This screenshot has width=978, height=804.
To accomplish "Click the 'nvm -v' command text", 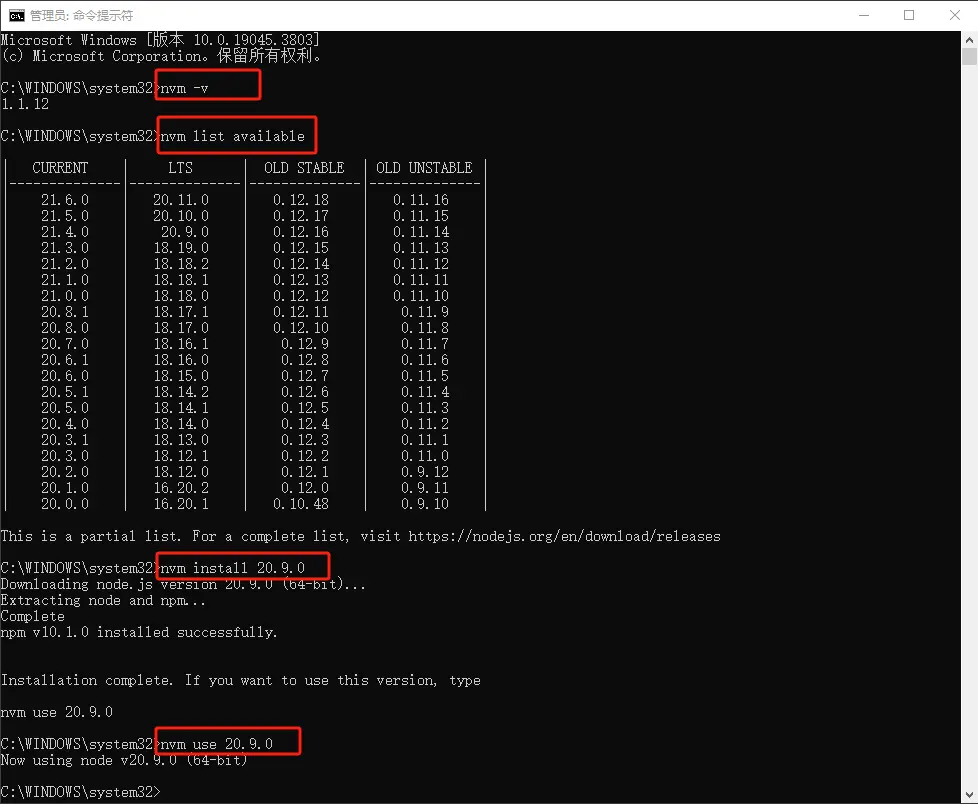I will pyautogui.click(x=184, y=89).
